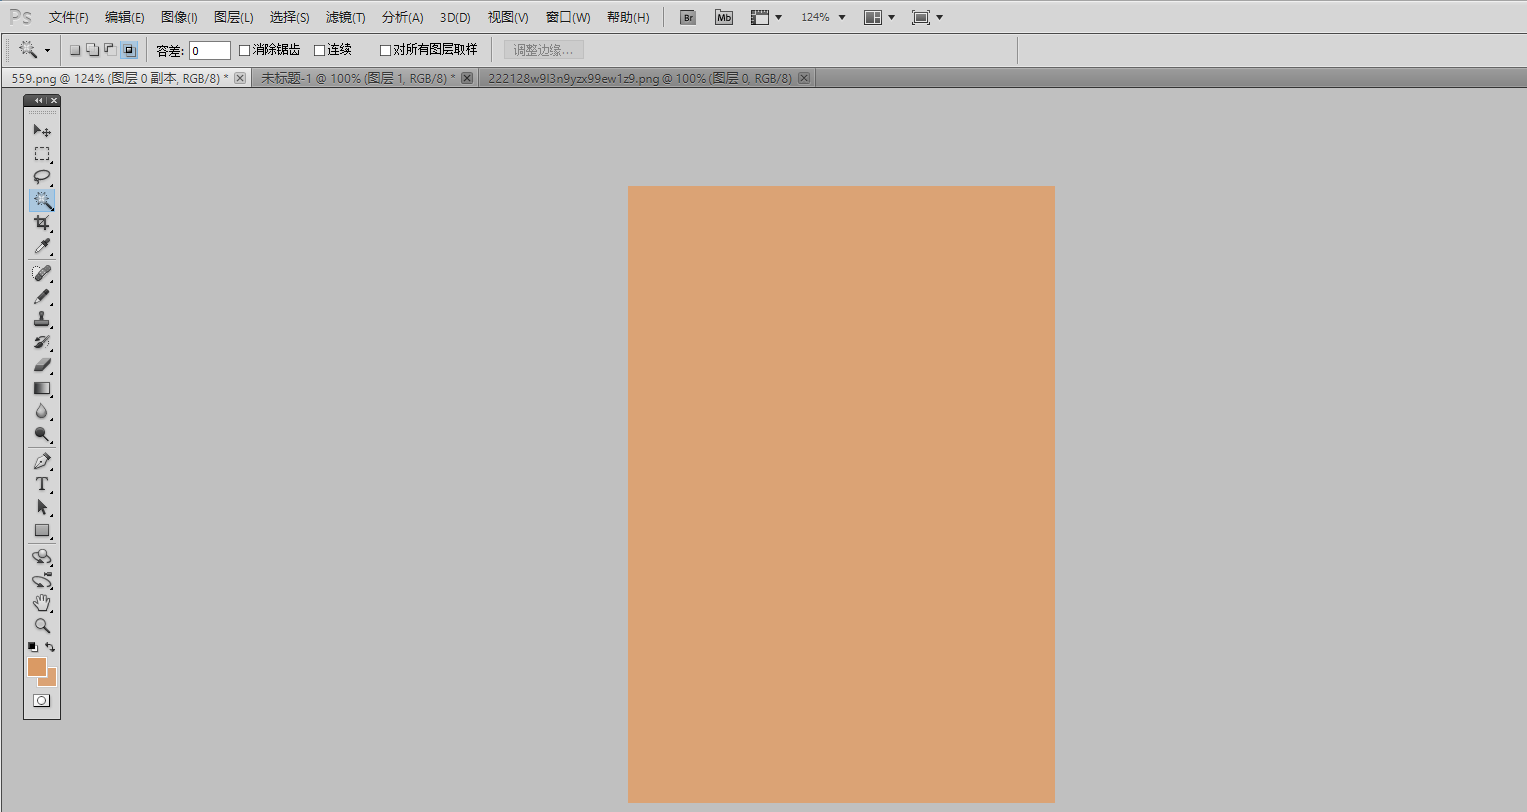Select the 3D Object Rotate tool

pos(42,558)
